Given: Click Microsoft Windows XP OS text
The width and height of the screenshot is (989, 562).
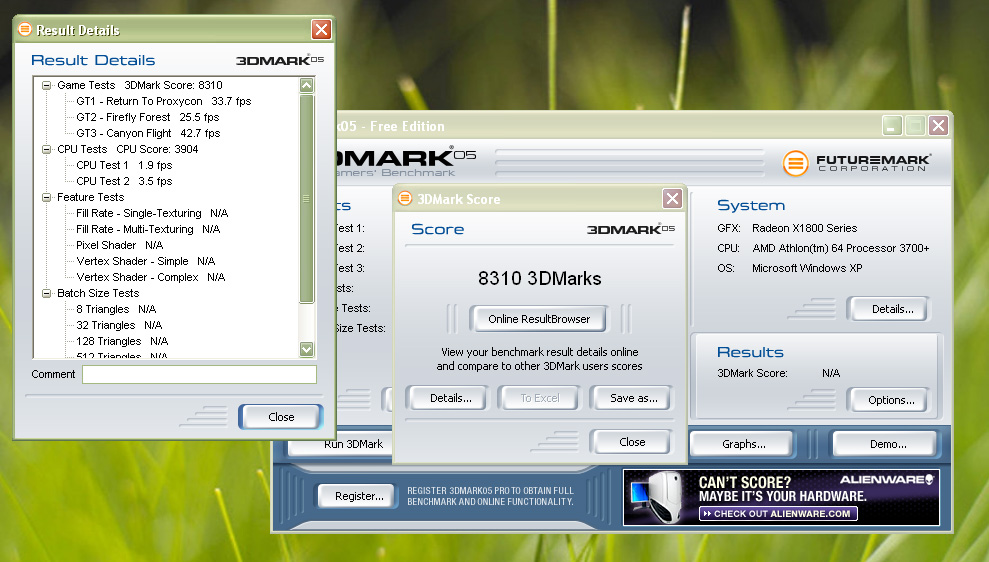Looking at the screenshot, I should tap(807, 268).
